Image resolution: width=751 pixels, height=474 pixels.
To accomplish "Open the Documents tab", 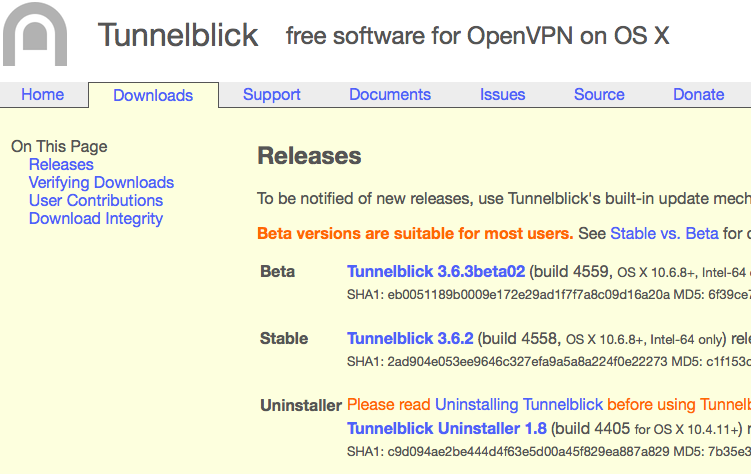I will point(390,95).
